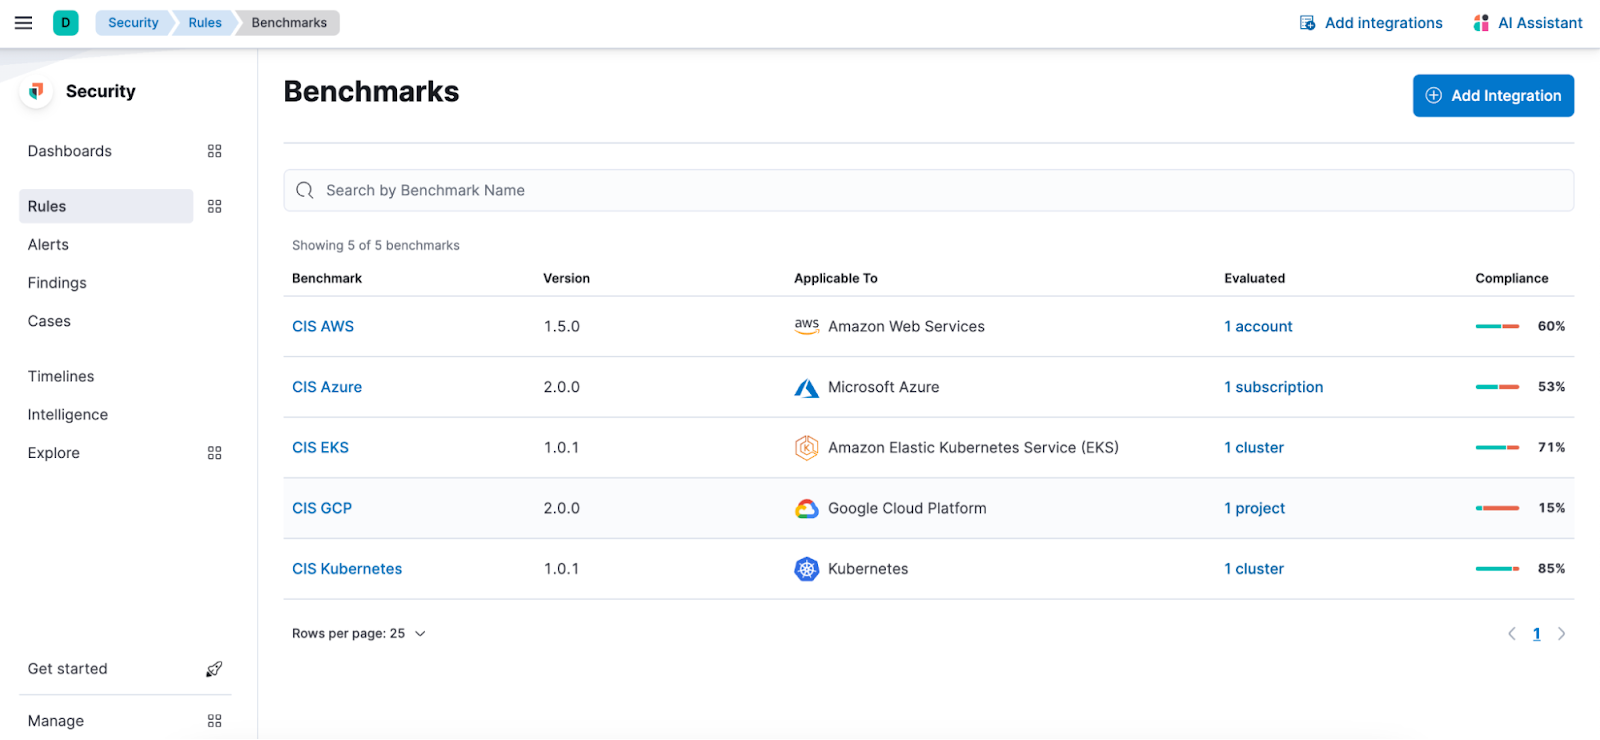Open Intelligence in the sidebar
Screen dimensions: 1600x740
click(x=68, y=415)
